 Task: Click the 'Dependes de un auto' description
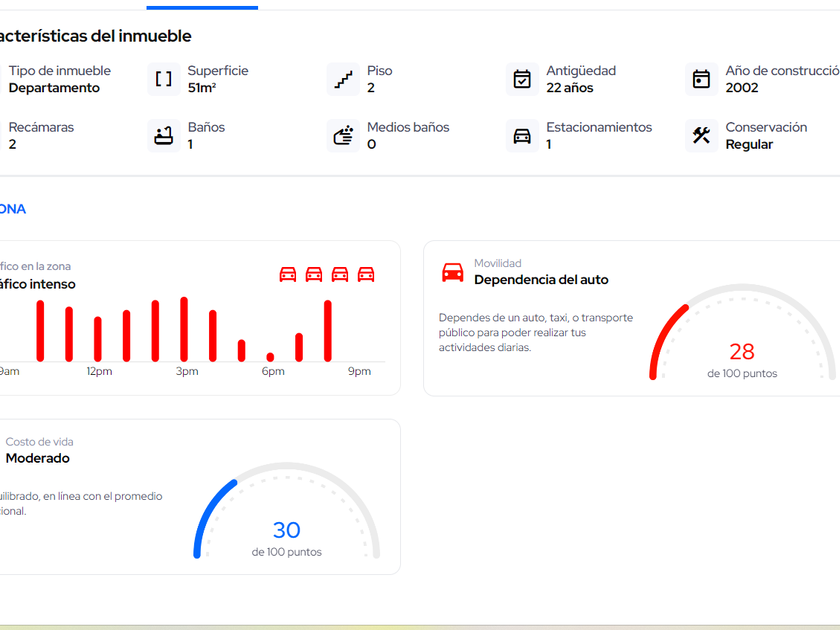pos(536,333)
